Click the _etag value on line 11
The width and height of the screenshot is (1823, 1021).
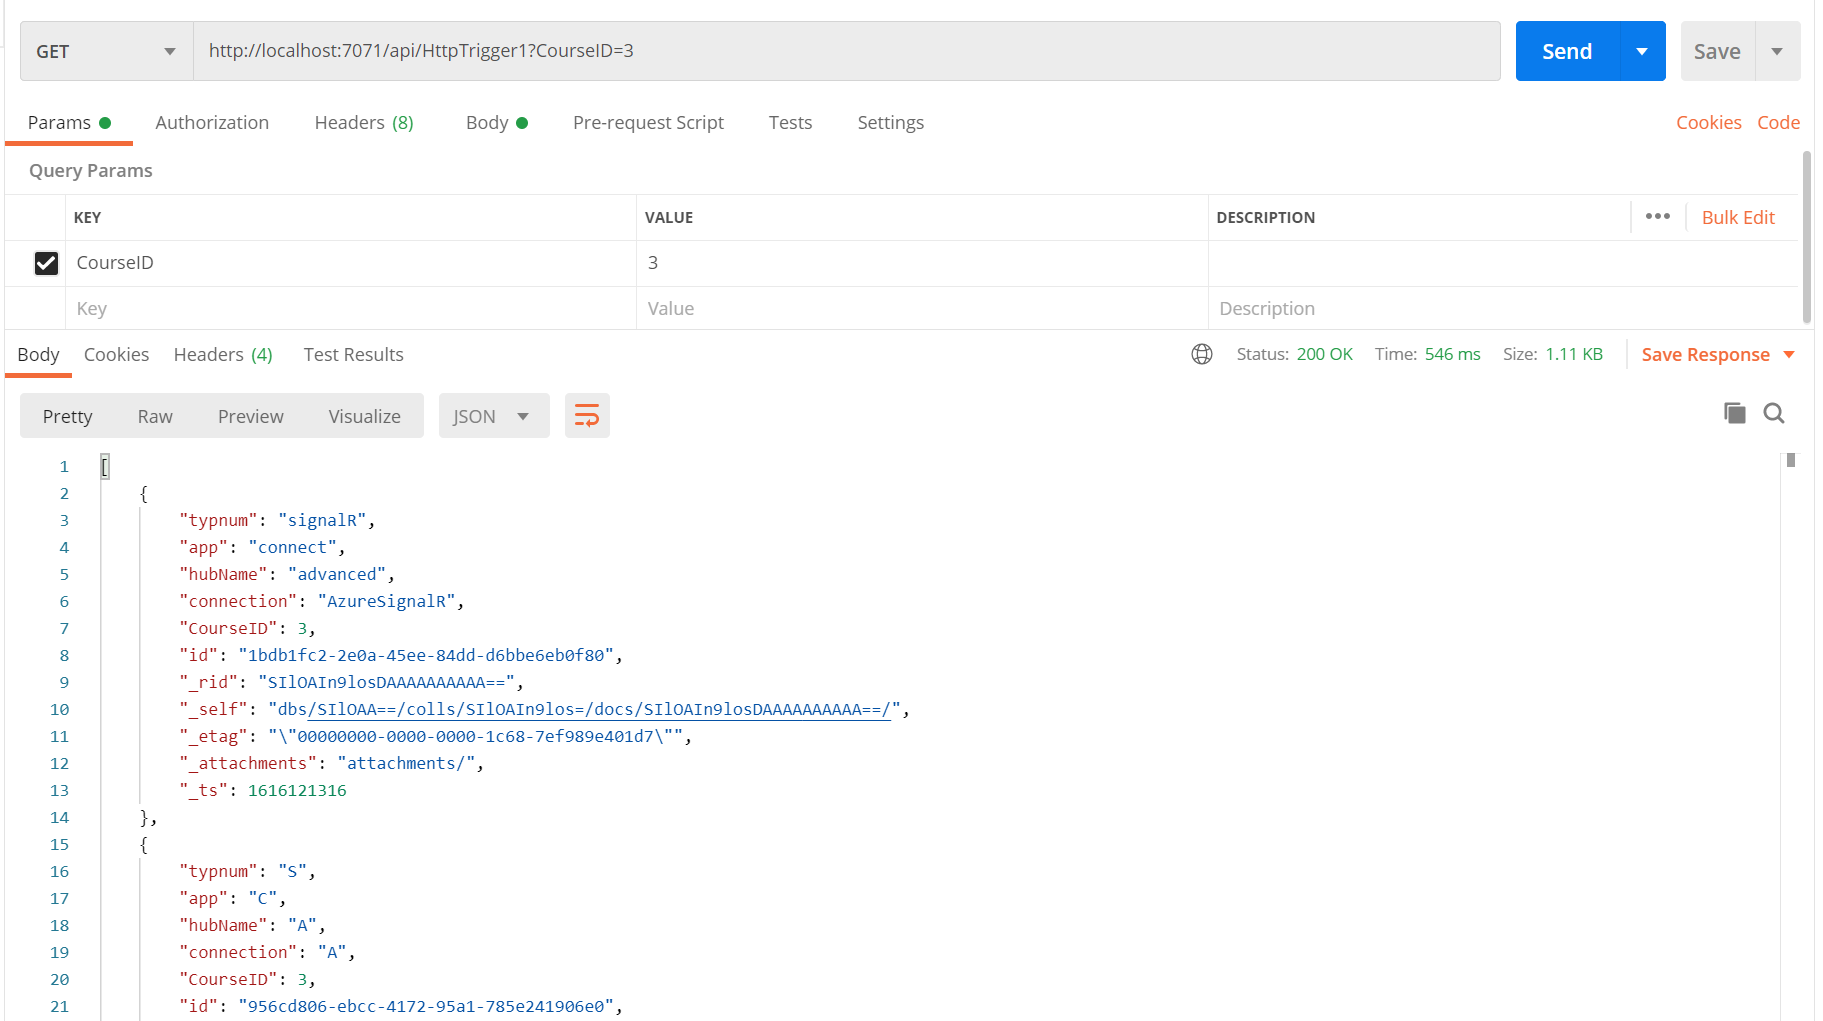pyautogui.click(x=475, y=736)
